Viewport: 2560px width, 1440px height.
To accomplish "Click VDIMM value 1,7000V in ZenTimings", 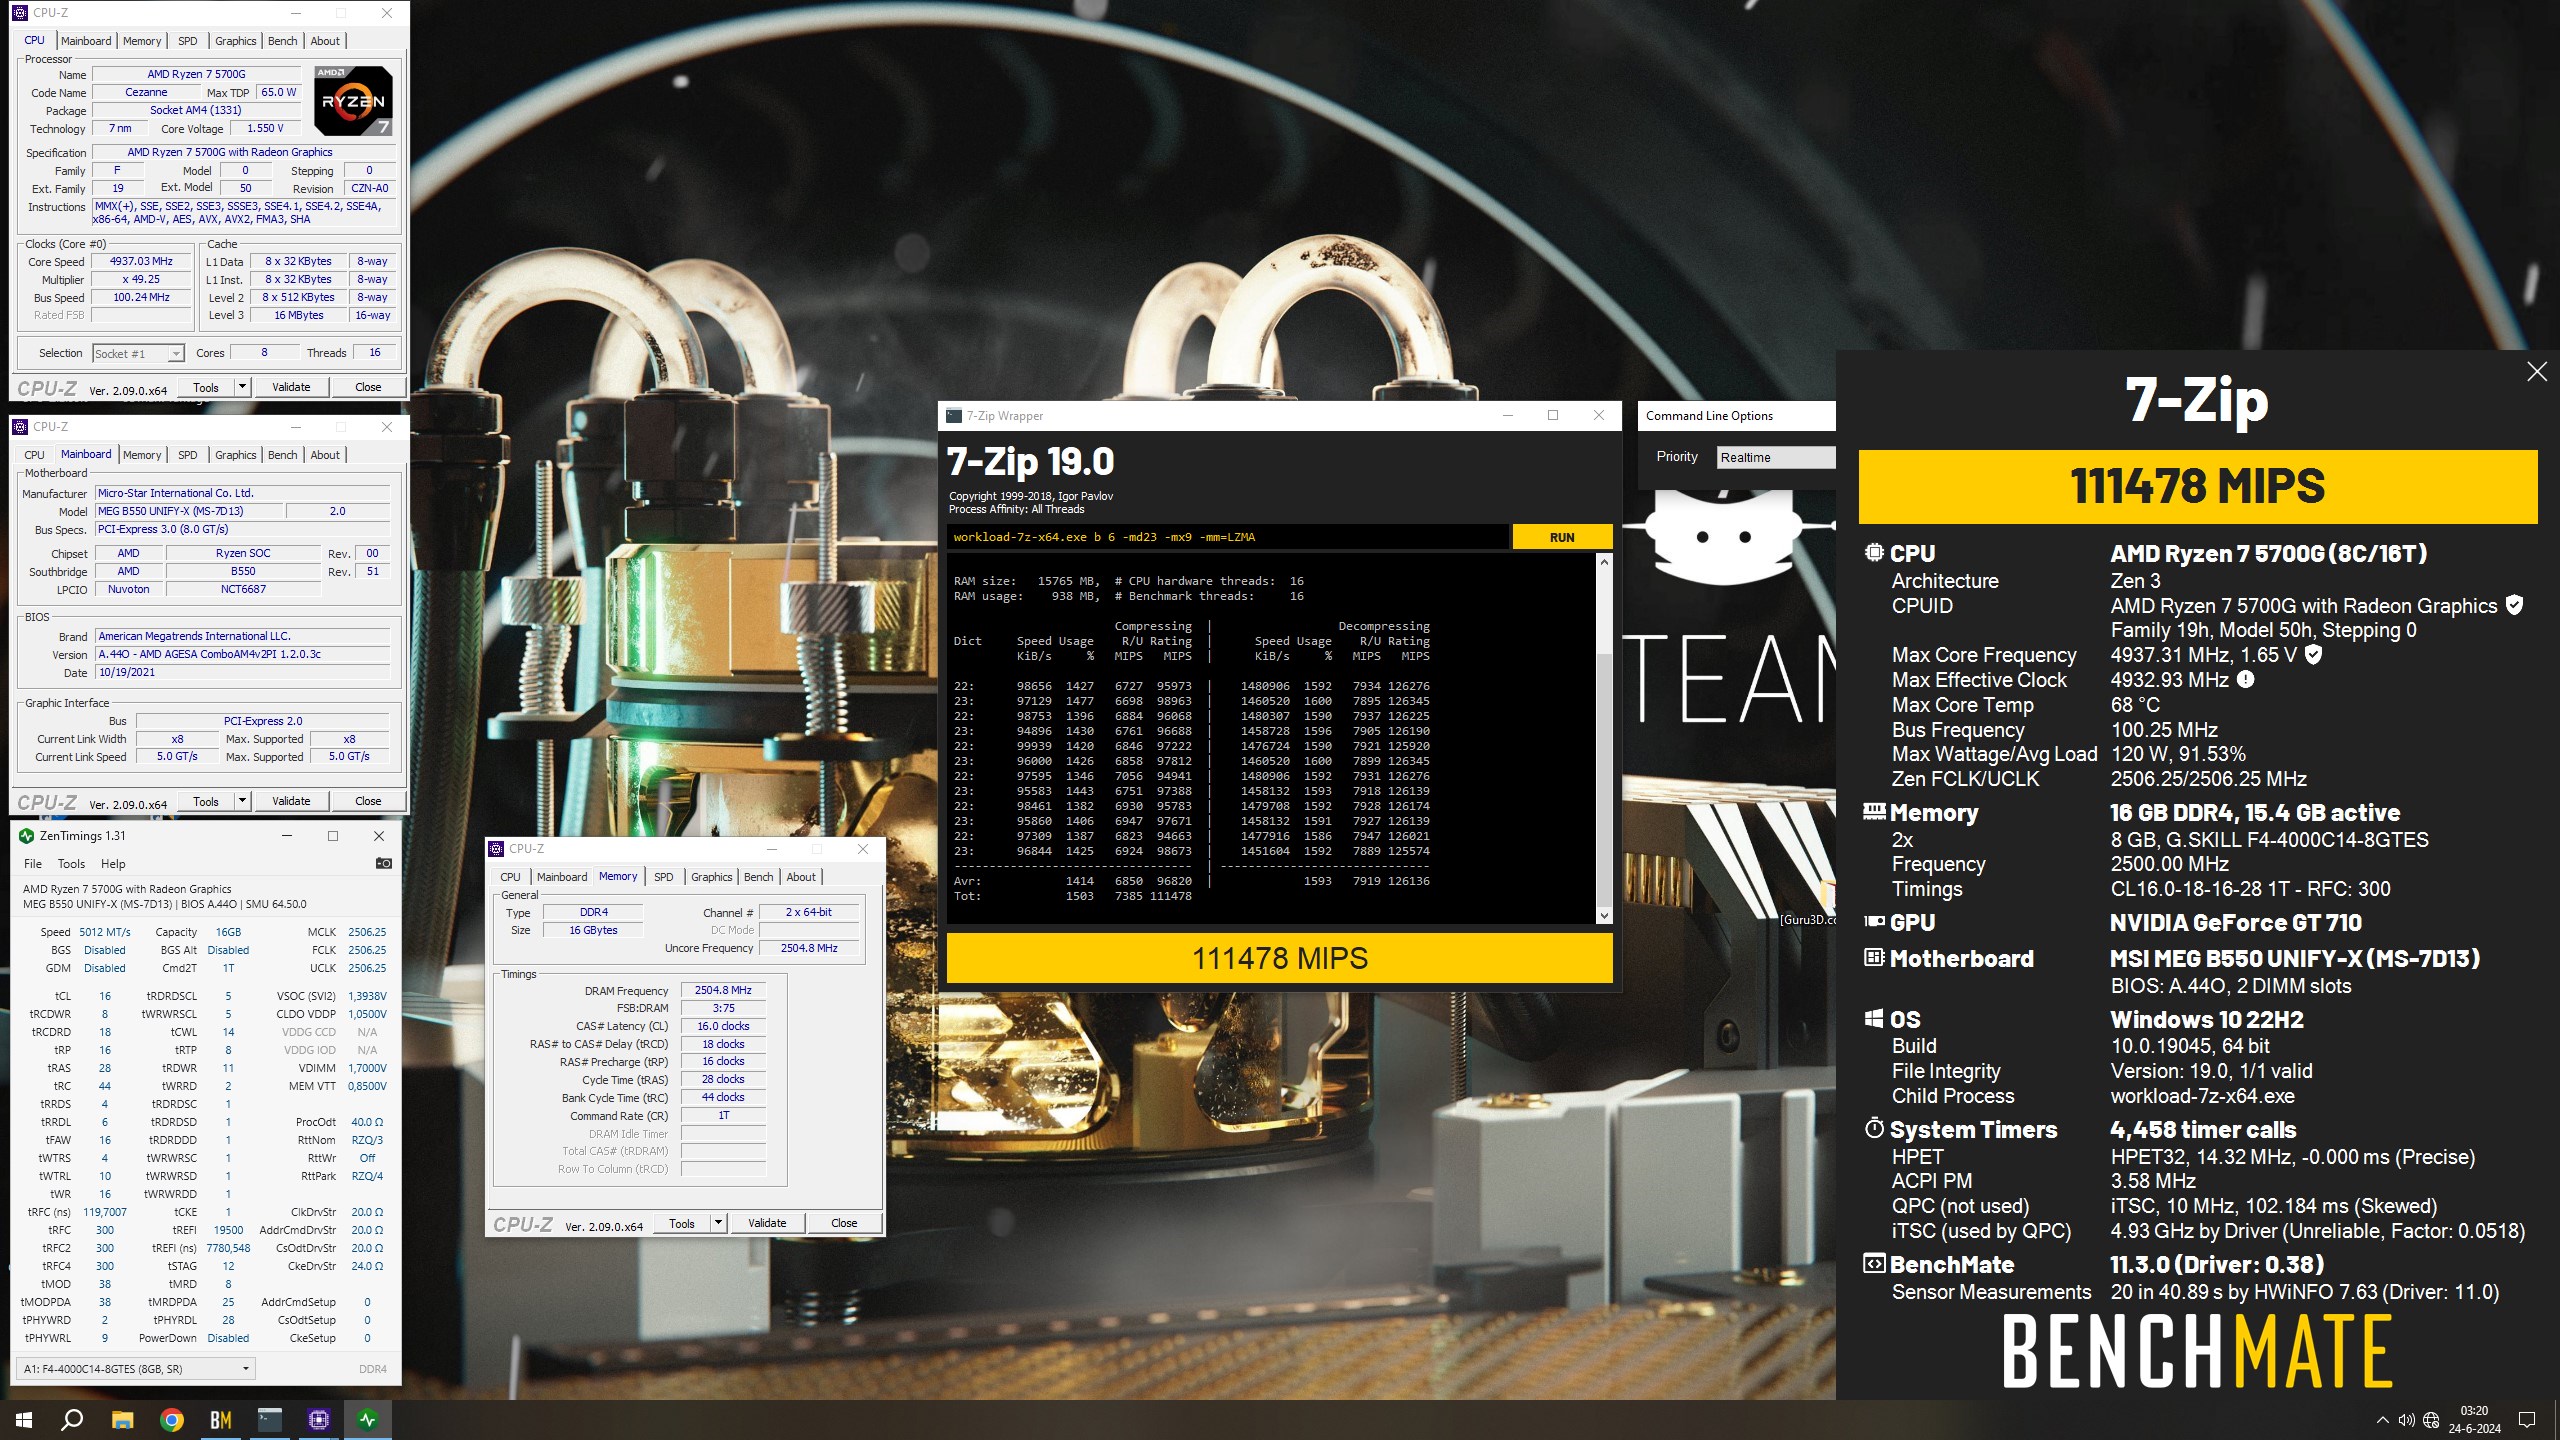I will 367,1068.
